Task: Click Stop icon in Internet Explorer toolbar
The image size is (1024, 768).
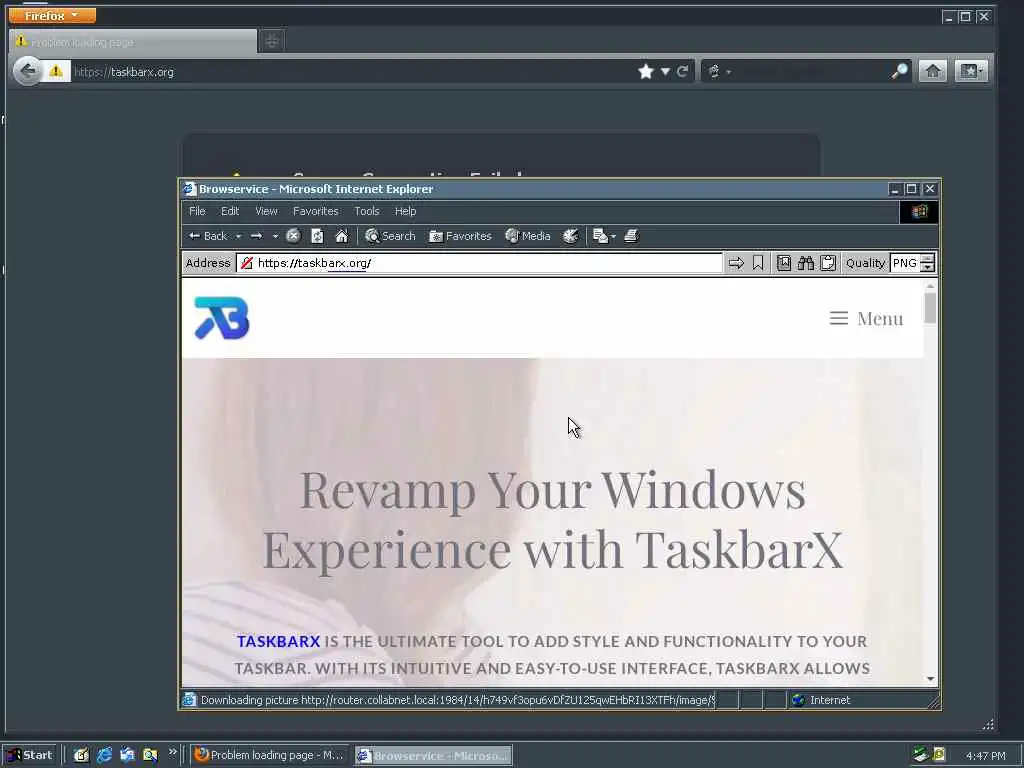Action: (293, 236)
